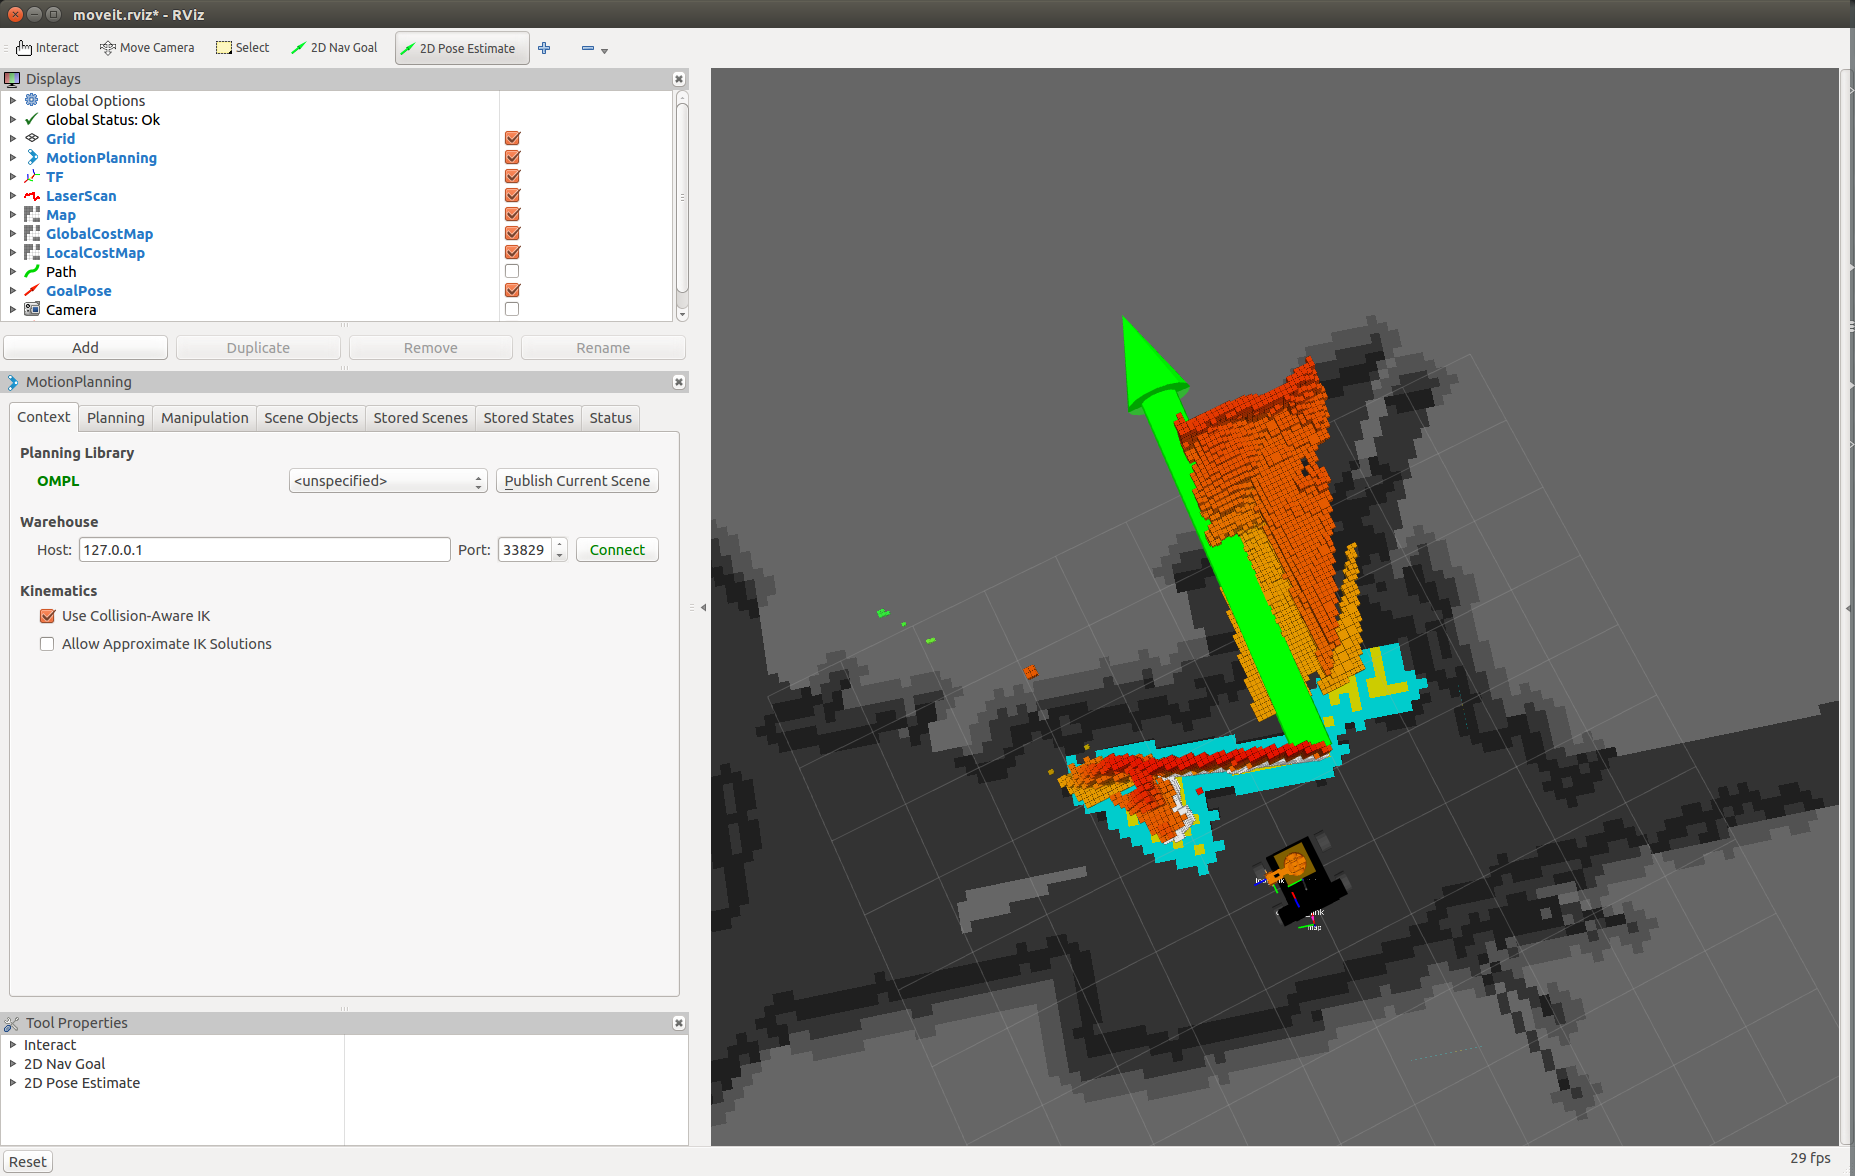
Task: Open the OMPL planner dropdown
Action: pyautogui.click(x=388, y=481)
